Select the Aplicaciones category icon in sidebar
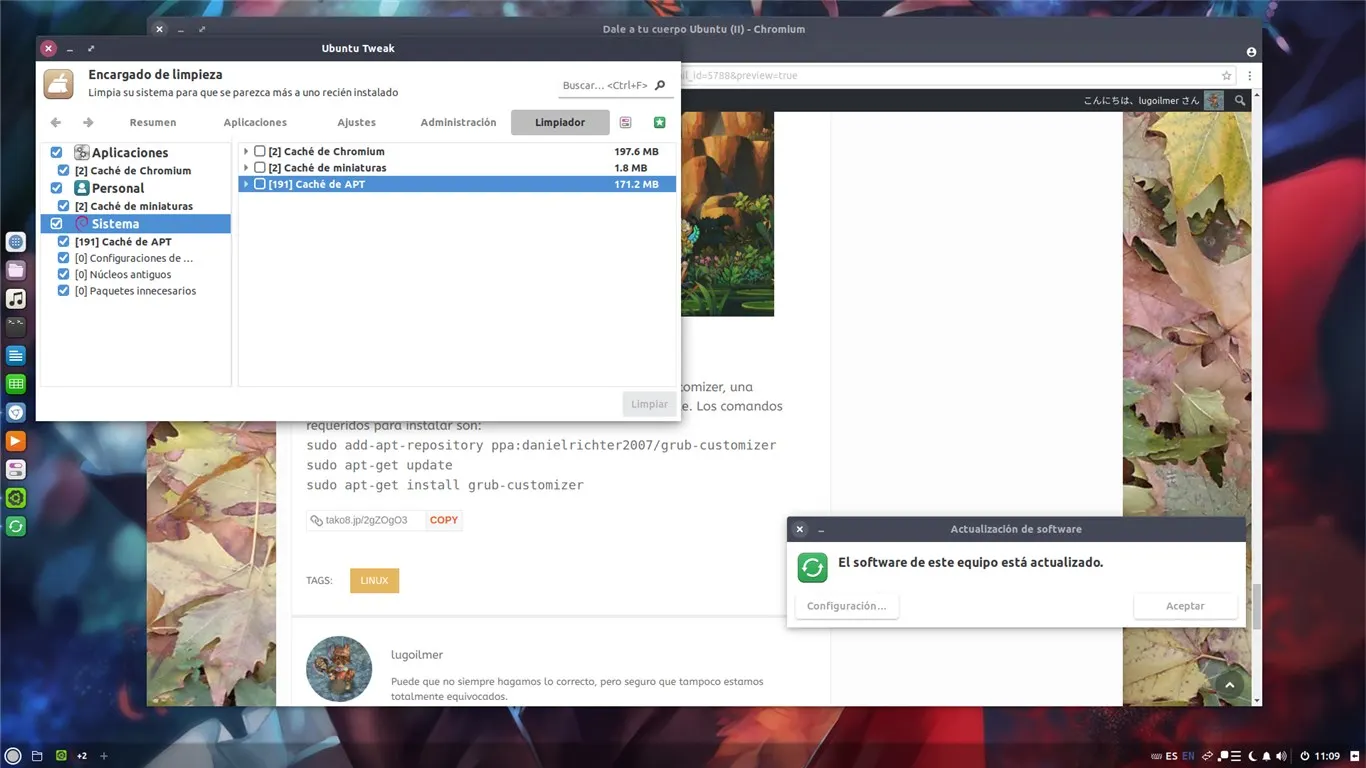Viewport: 1366px width, 768px height. tap(81, 152)
